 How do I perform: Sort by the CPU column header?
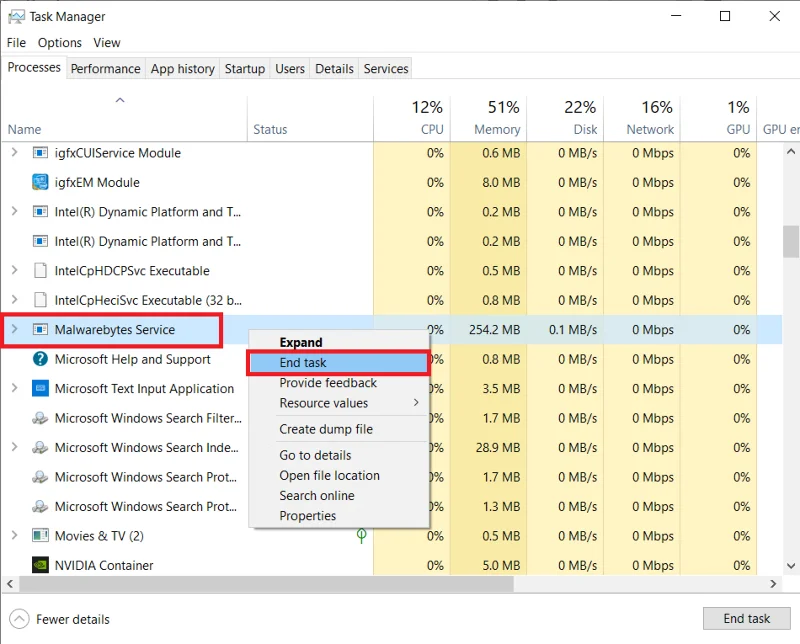coord(412,118)
